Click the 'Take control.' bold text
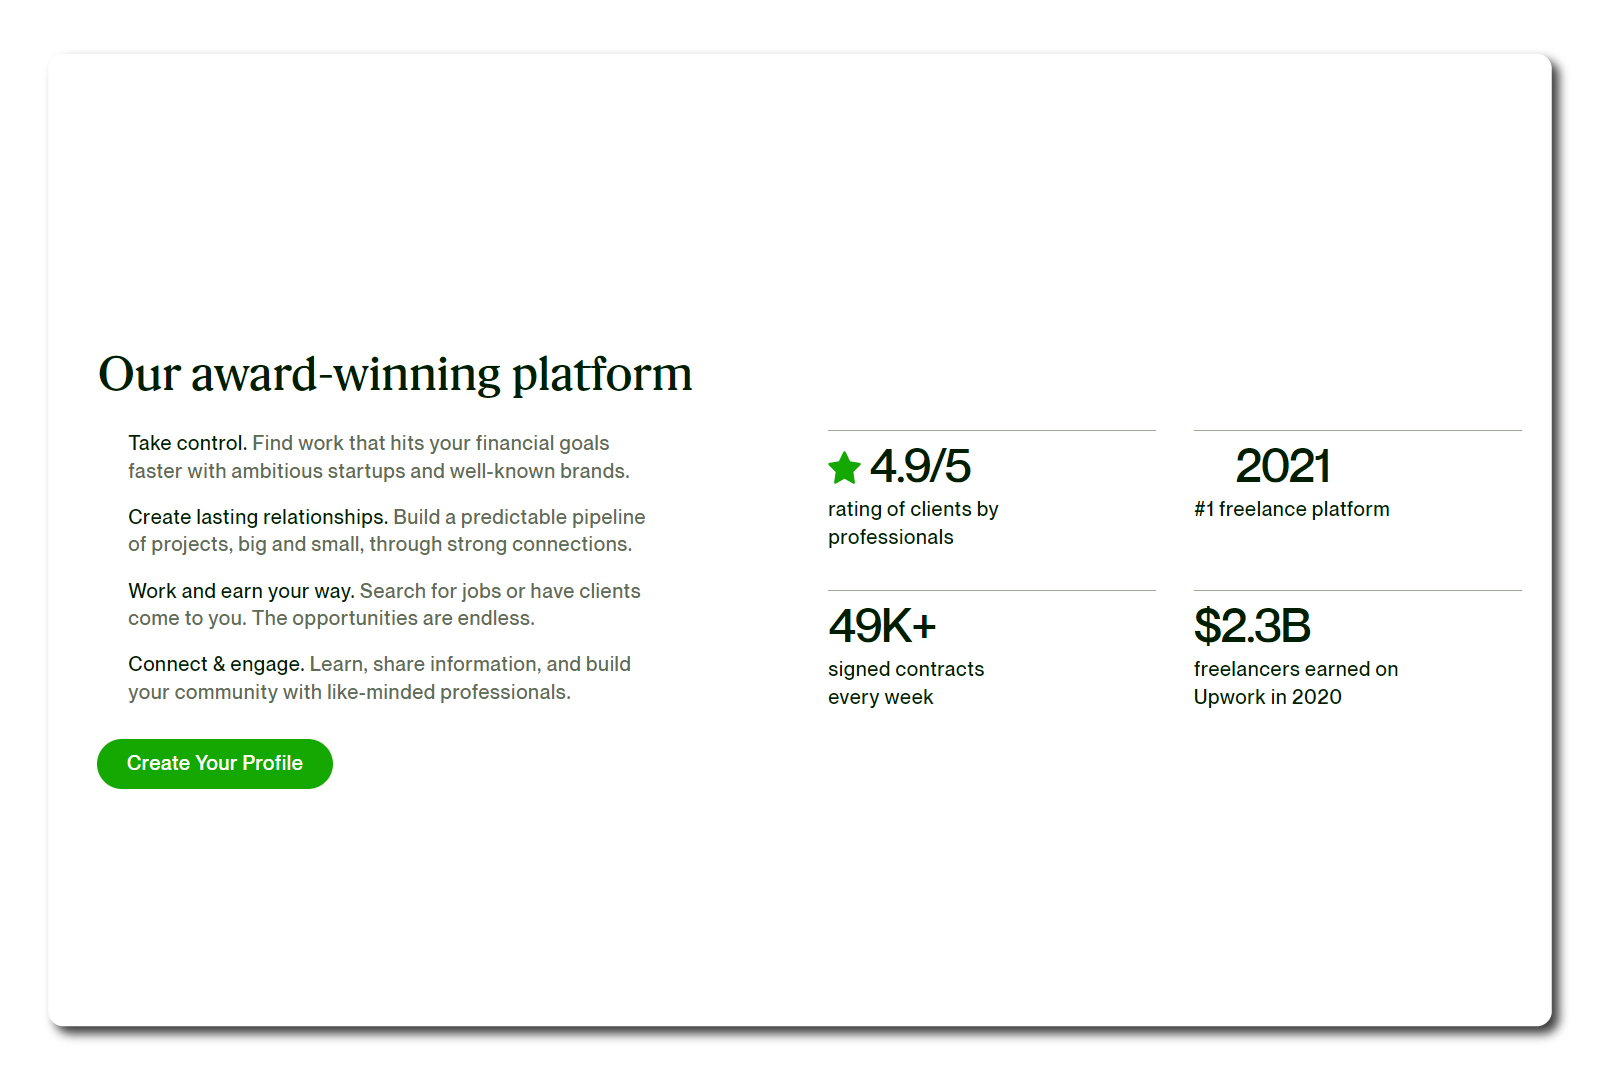The width and height of the screenshot is (1600, 1080). 187,443
